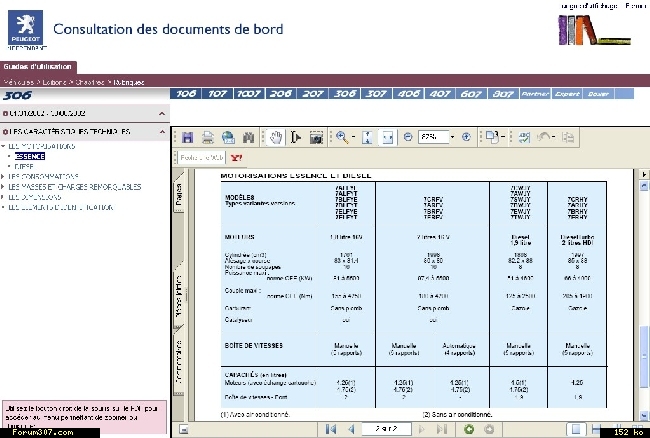Select ESSENCE in the tree

(x=30, y=156)
